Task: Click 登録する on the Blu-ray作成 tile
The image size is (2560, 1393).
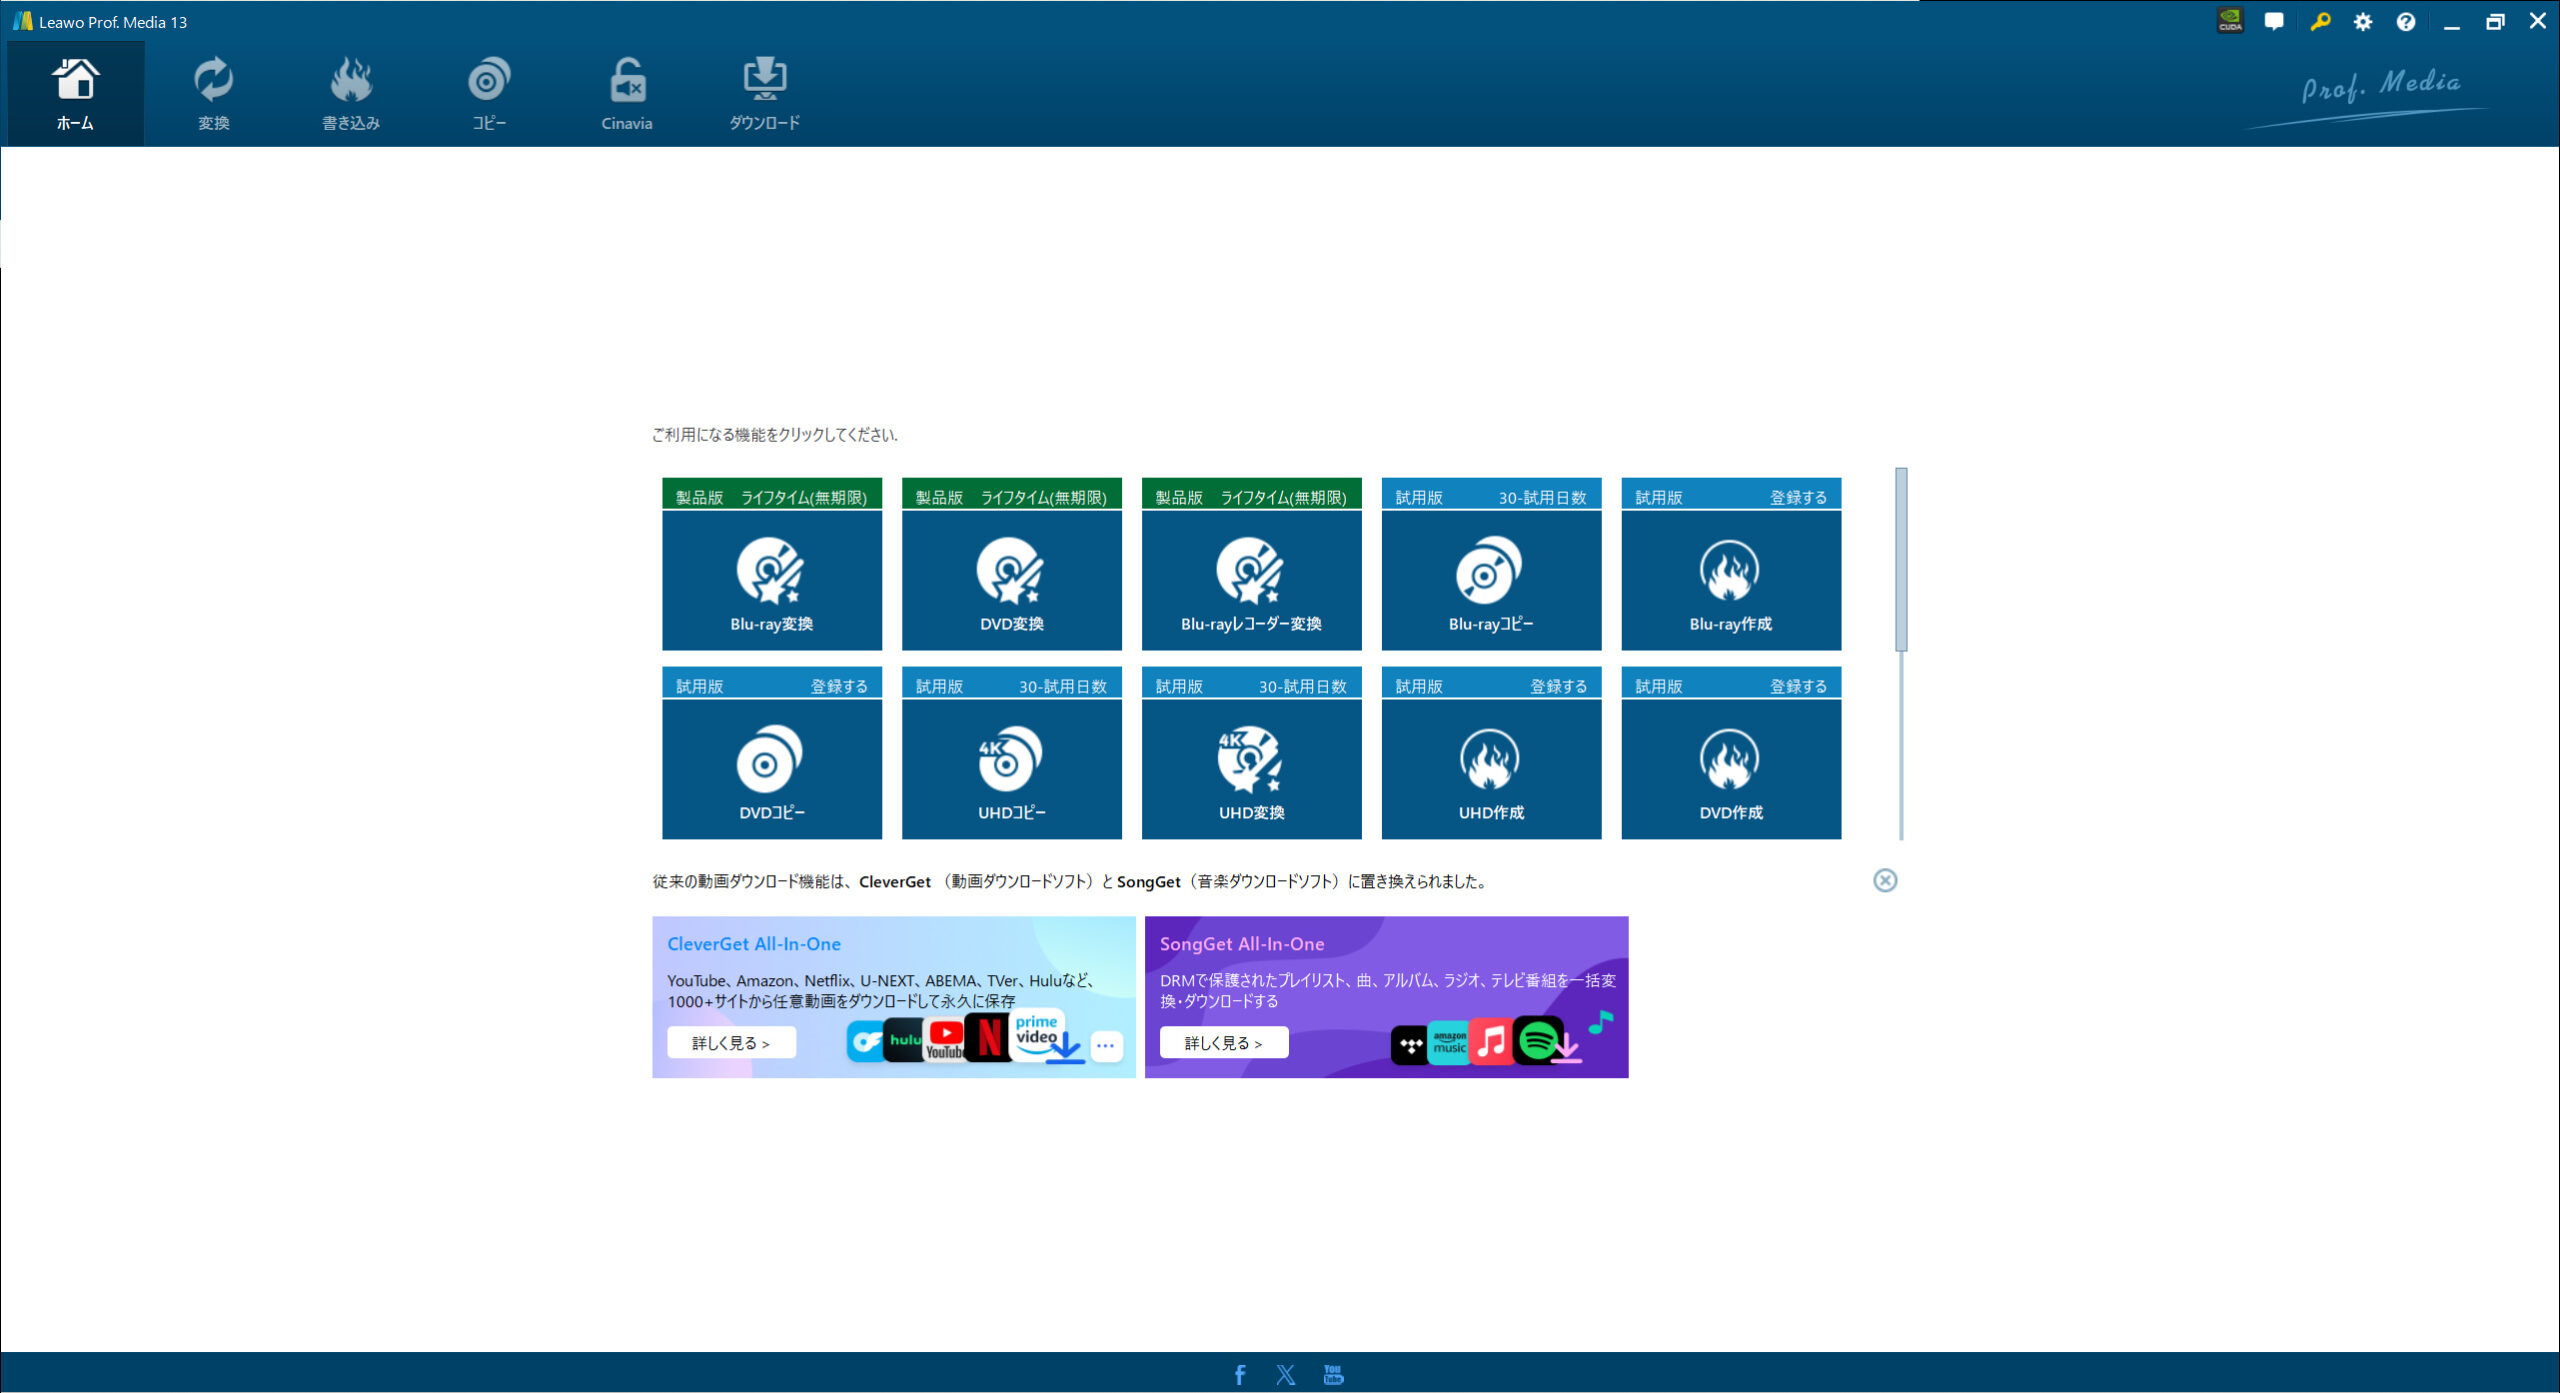Action: click(x=1798, y=497)
